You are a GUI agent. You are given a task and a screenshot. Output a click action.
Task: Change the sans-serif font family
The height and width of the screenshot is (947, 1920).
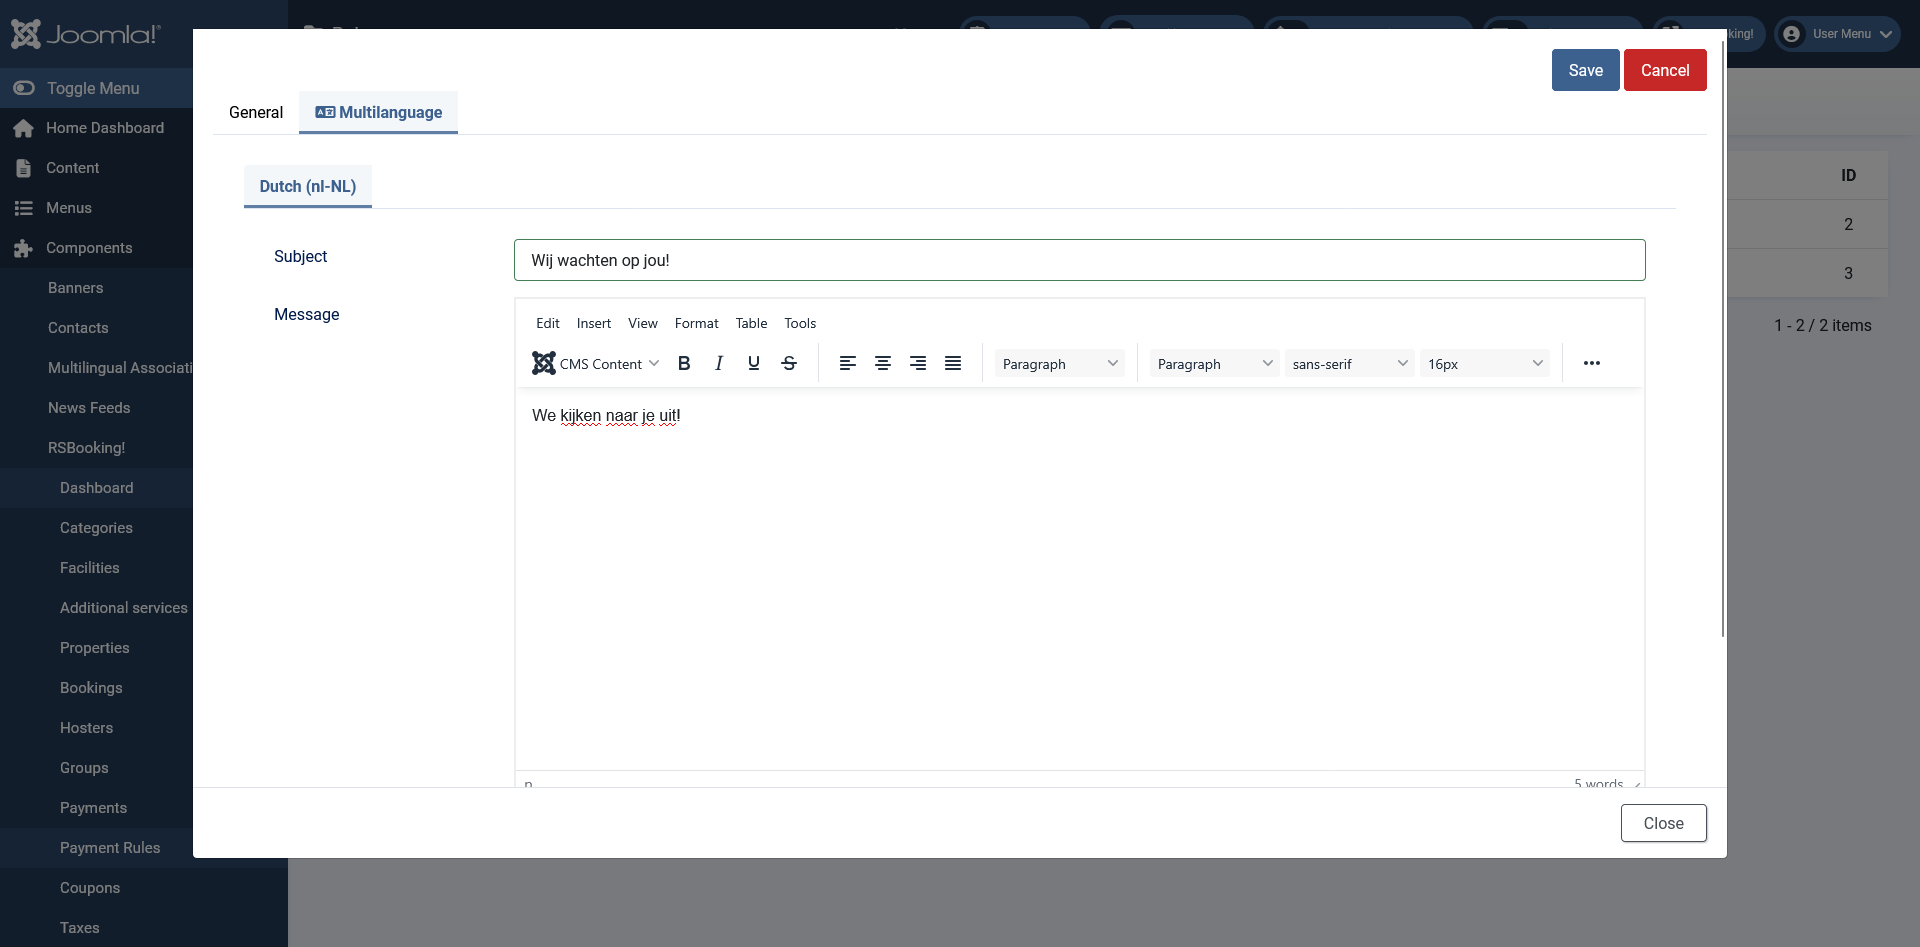coord(1349,364)
